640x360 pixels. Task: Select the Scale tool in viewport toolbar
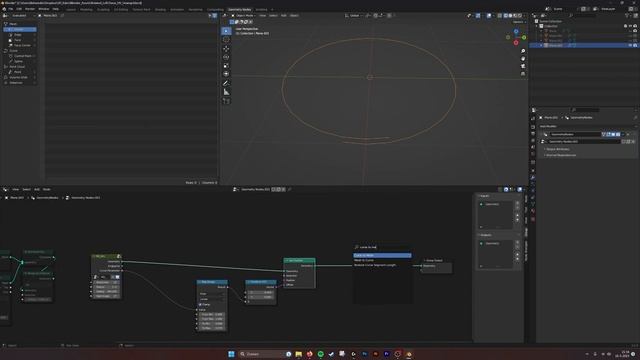coord(226,66)
